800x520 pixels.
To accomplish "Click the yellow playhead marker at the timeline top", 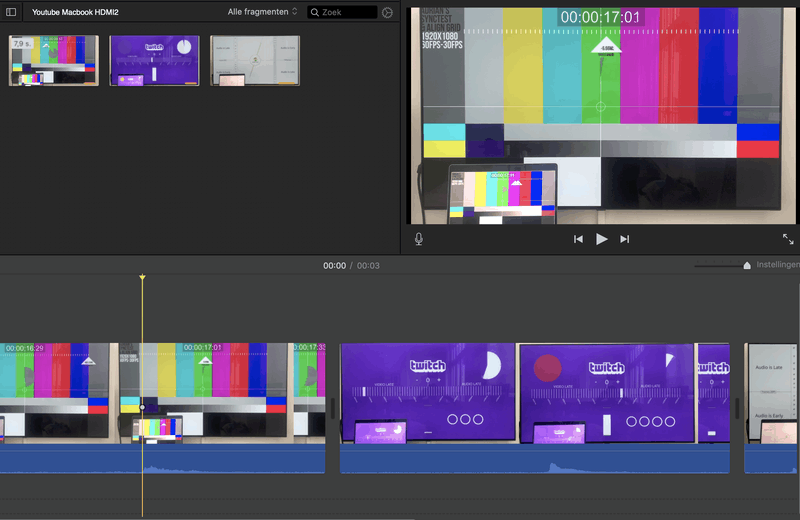I will coord(142,277).
